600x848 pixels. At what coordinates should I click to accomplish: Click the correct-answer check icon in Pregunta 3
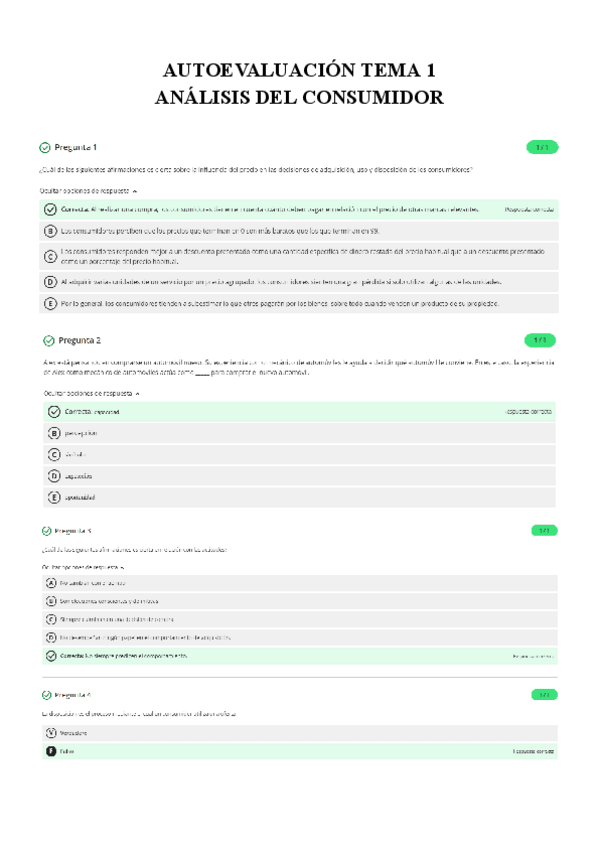(50, 656)
